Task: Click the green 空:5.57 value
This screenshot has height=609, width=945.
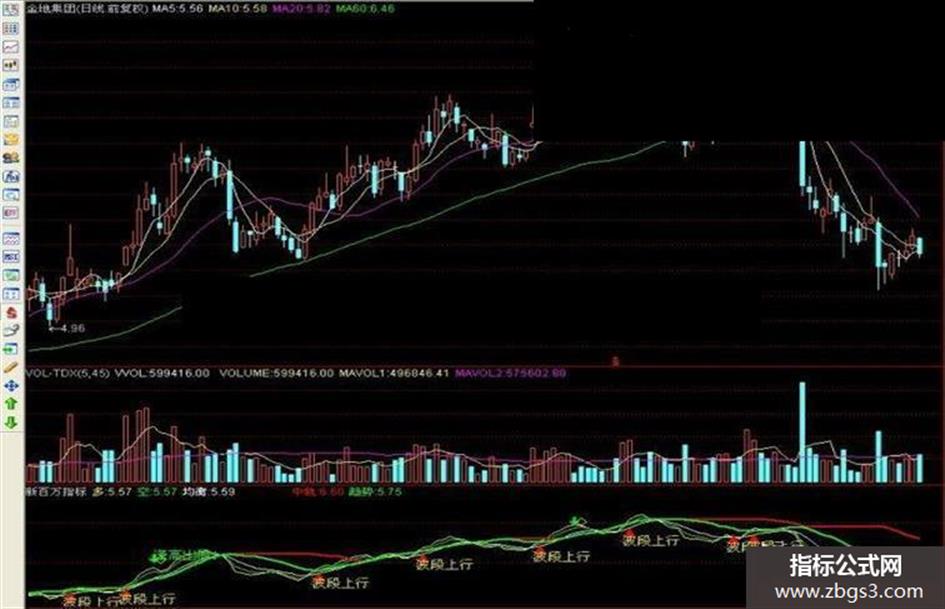Action: click(157, 492)
